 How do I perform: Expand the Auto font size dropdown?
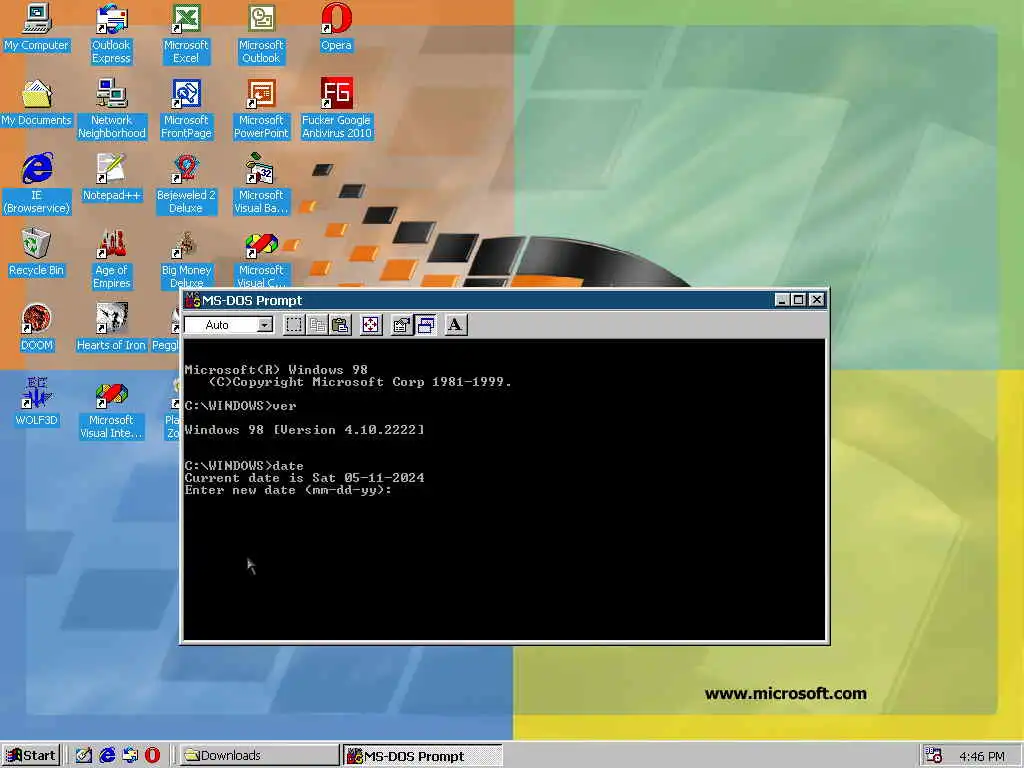click(264, 325)
